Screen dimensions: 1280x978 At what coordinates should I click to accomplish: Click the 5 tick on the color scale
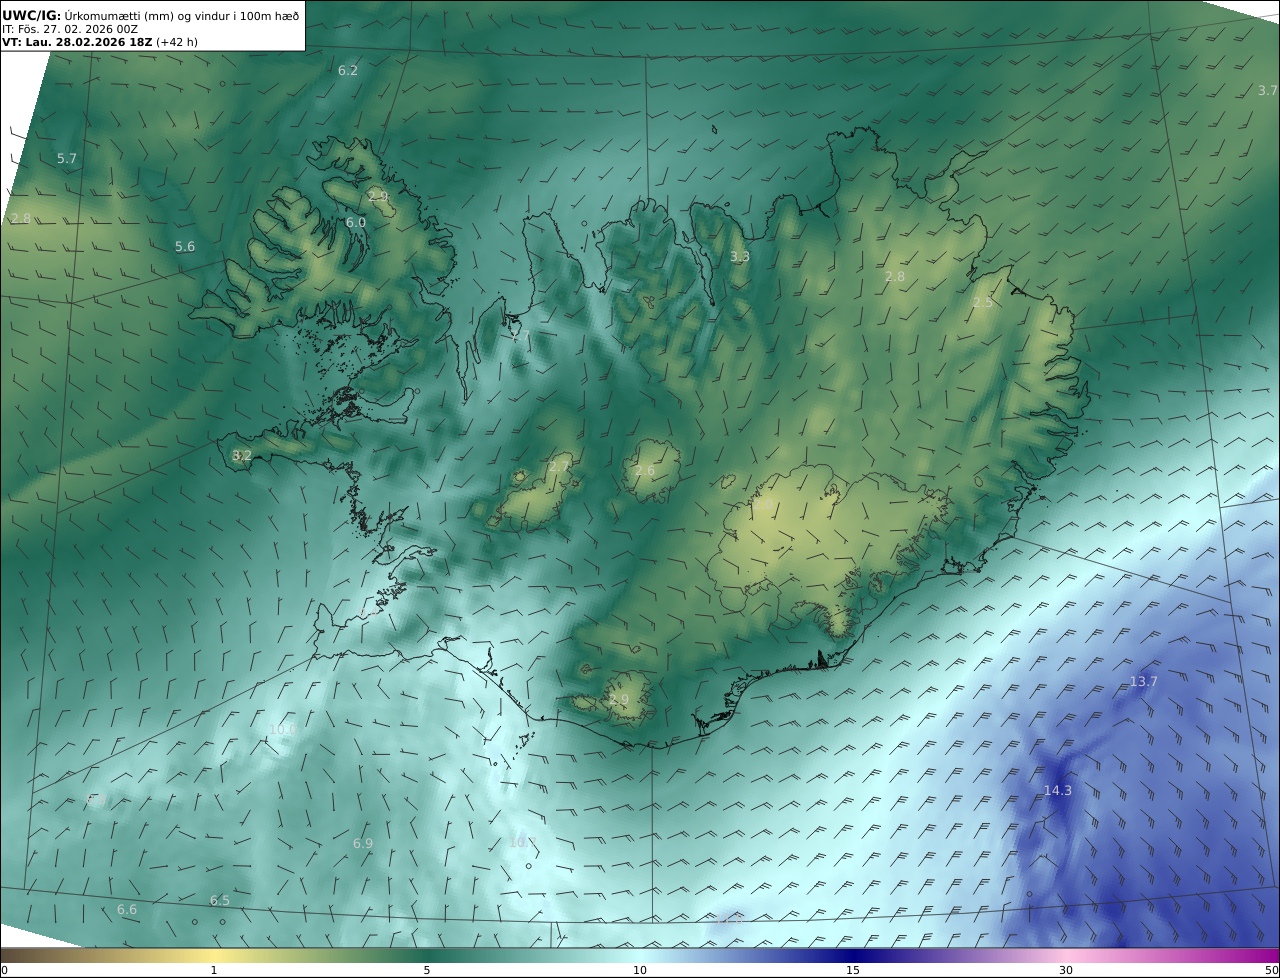point(427,970)
